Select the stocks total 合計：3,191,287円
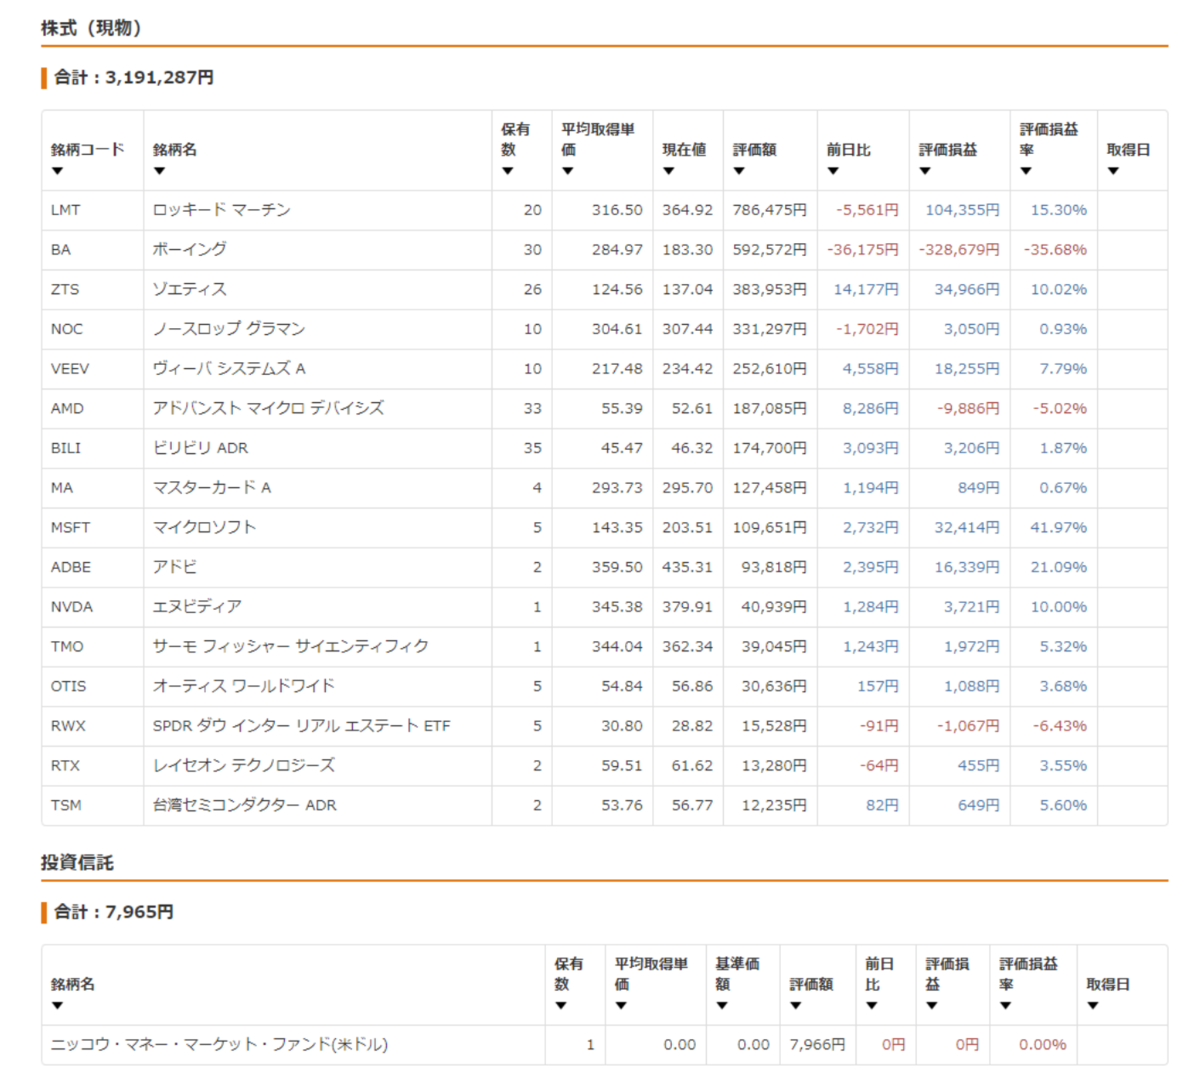This screenshot has width=1200, height=1085. coord(134,77)
